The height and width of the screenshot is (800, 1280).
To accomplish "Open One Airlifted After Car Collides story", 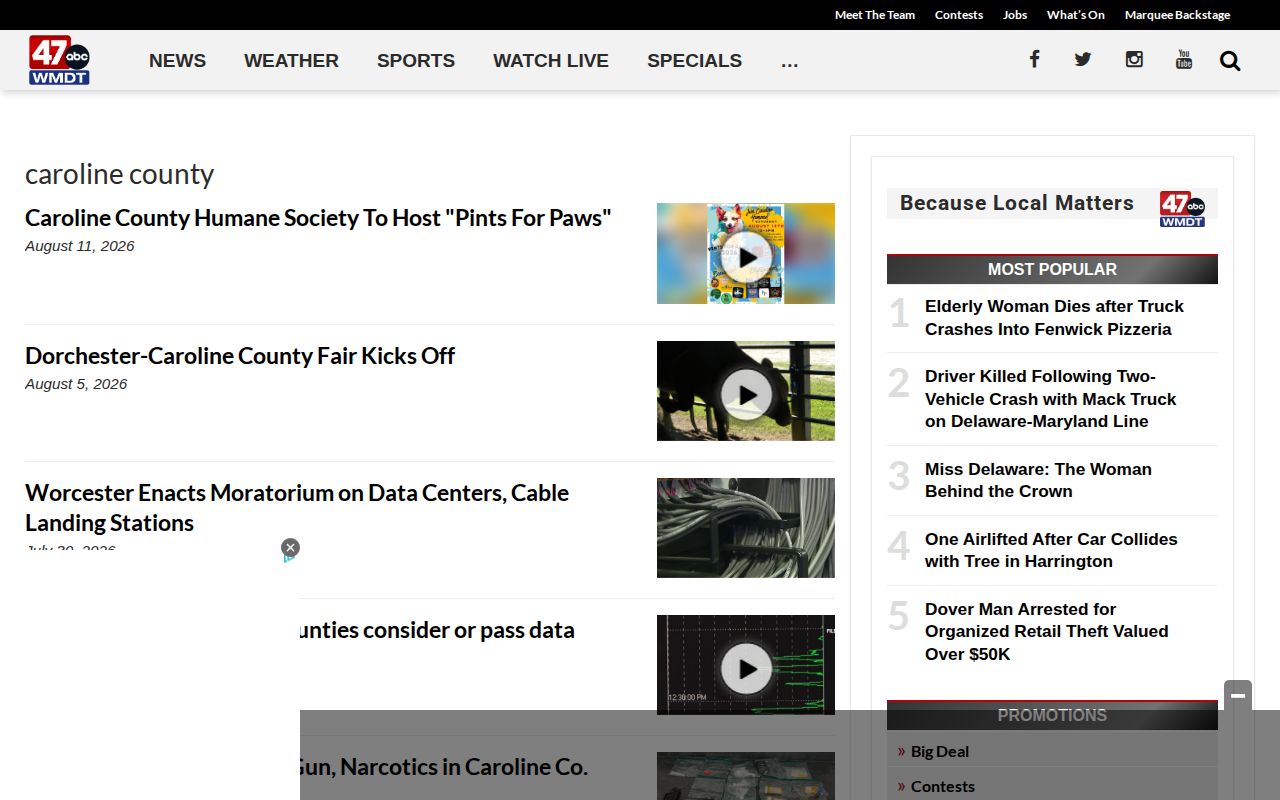I will tap(1051, 550).
